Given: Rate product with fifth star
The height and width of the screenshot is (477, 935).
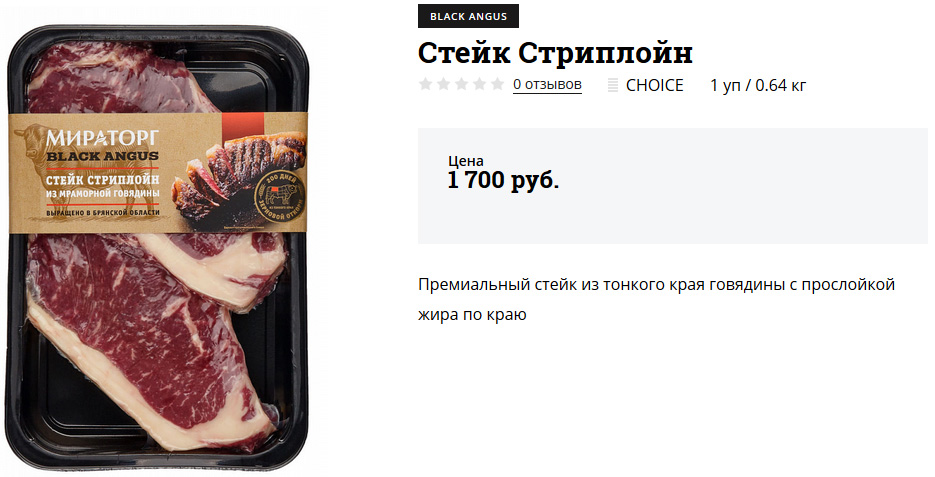Looking at the screenshot, I should 497,84.
